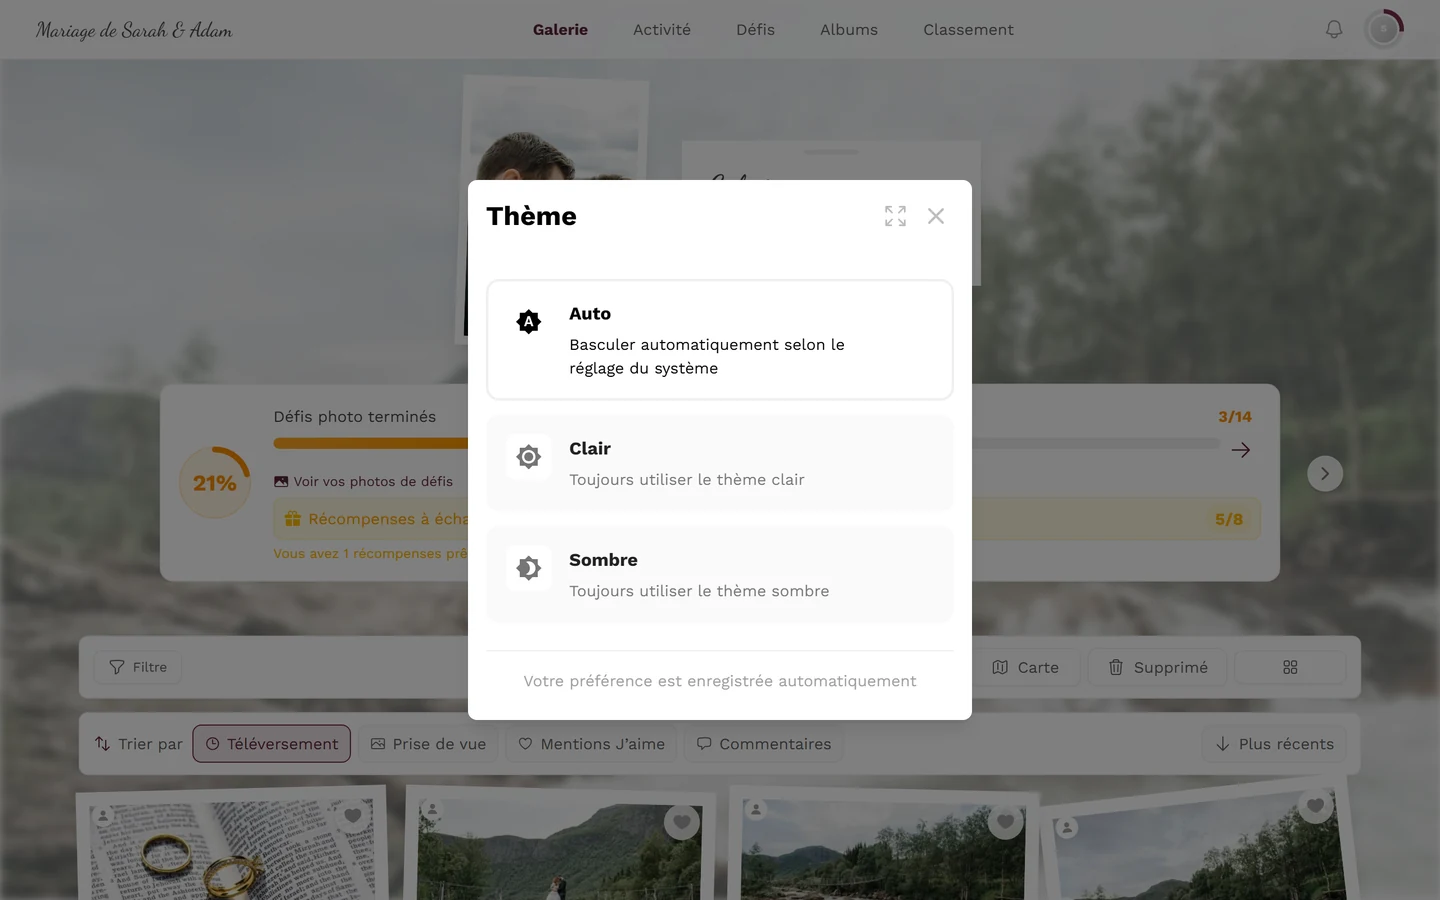Open the Supprimé deleted items

pyautogui.click(x=1158, y=667)
